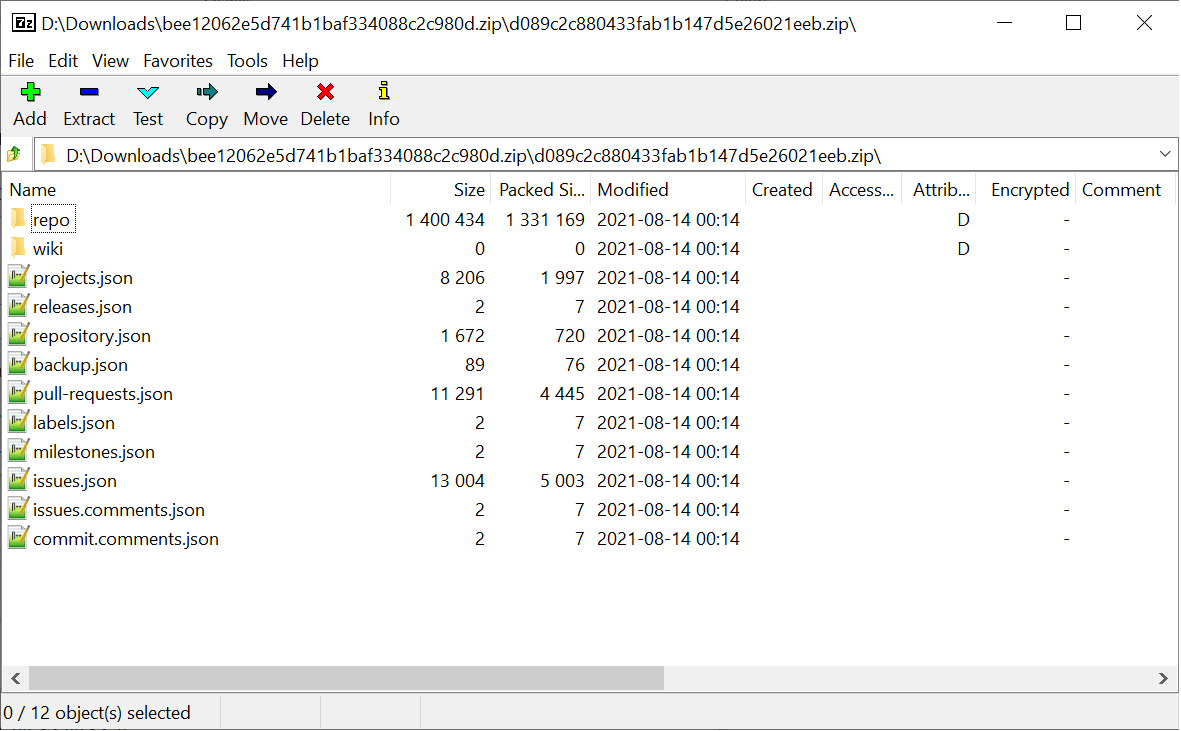Sort by the Size column header

coord(441,190)
